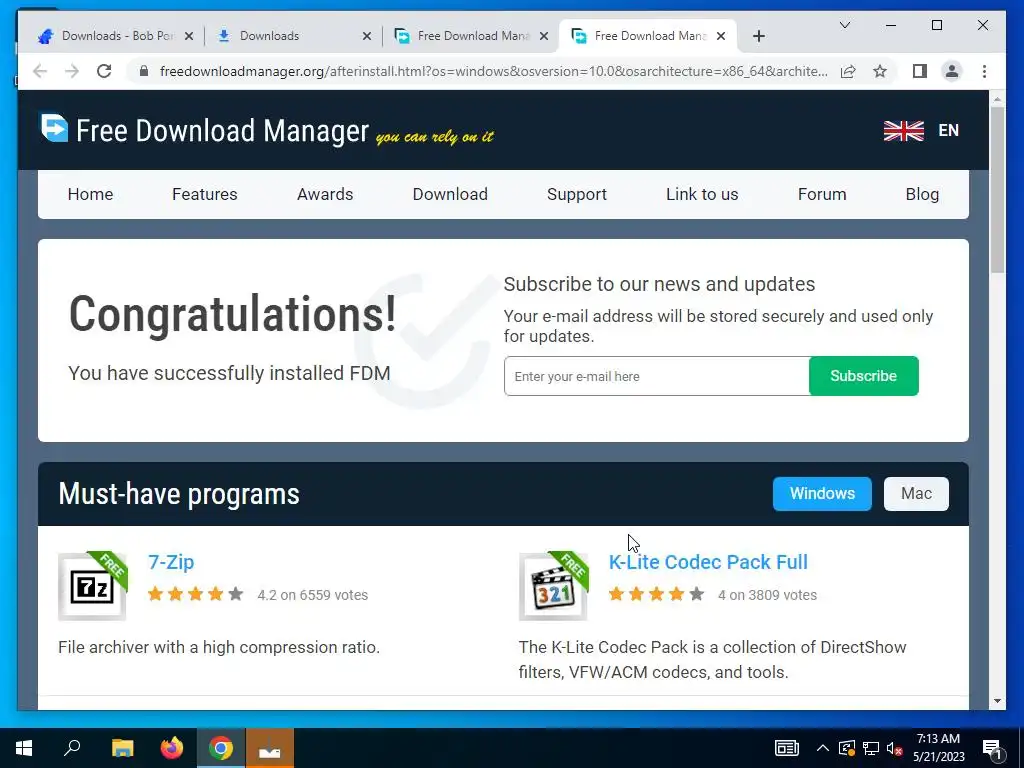
Task: Click the scrollbar down arrow
Action: coord(997,701)
